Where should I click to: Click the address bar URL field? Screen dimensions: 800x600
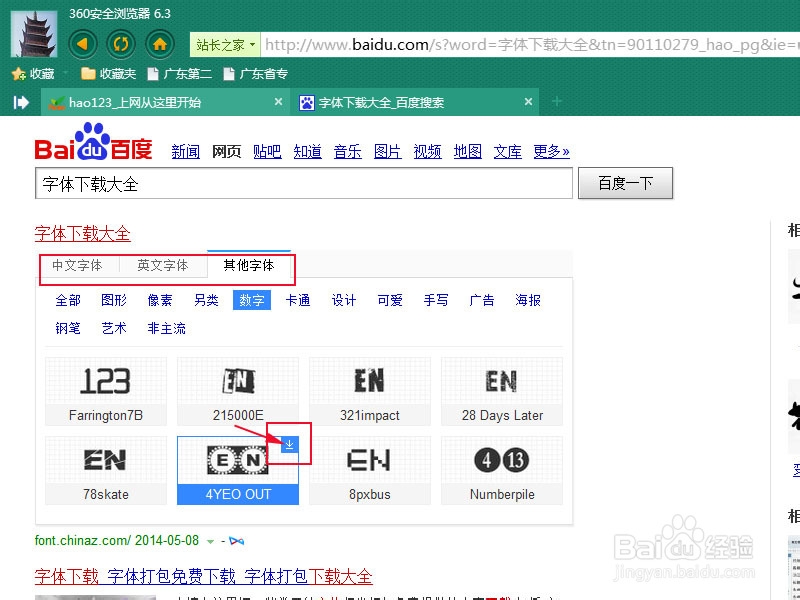pyautogui.click(x=531, y=45)
